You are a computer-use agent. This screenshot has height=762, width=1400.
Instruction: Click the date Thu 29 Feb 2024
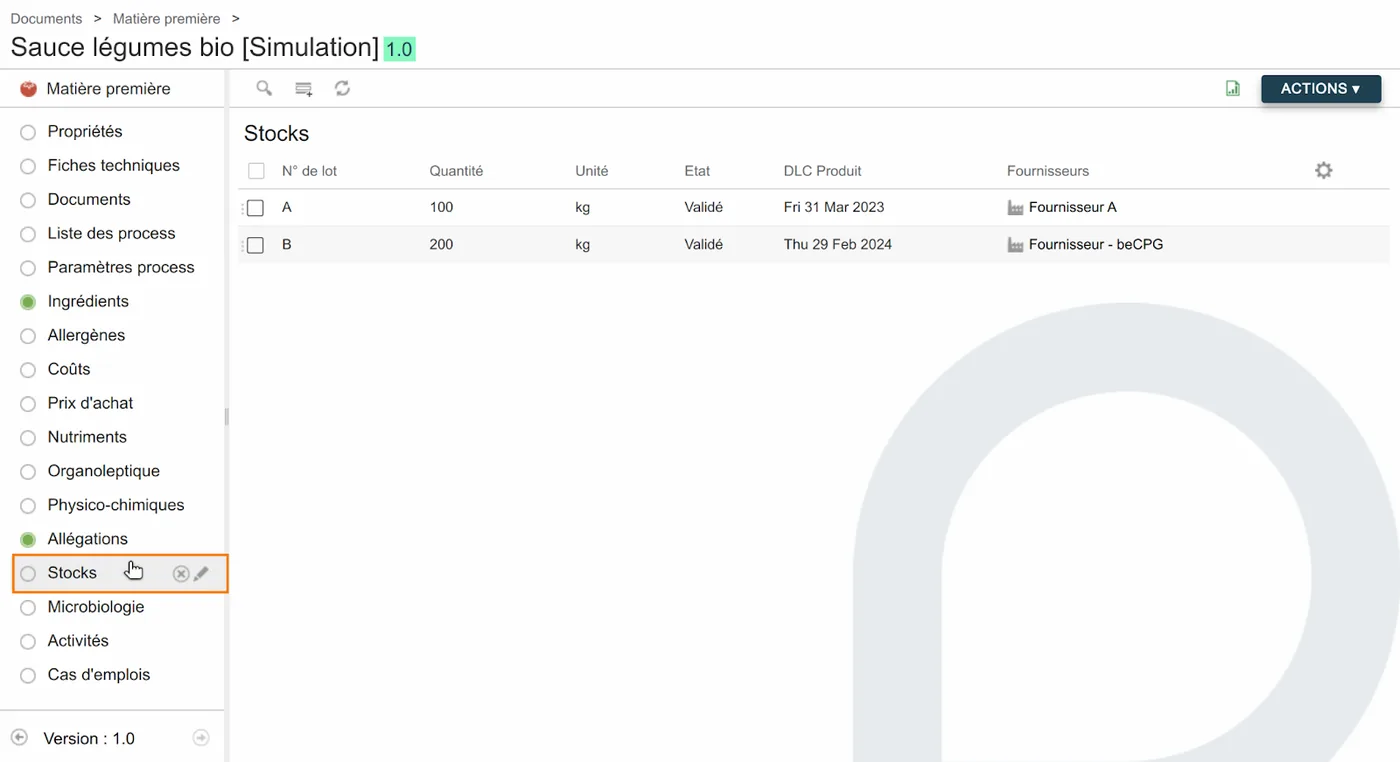pyautogui.click(x=838, y=244)
